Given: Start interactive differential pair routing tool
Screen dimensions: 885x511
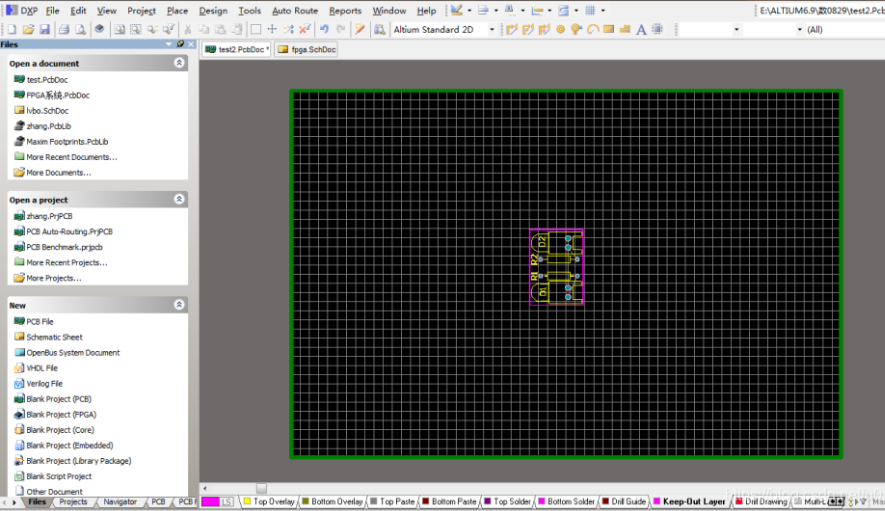Looking at the screenshot, I should click(x=544, y=29).
